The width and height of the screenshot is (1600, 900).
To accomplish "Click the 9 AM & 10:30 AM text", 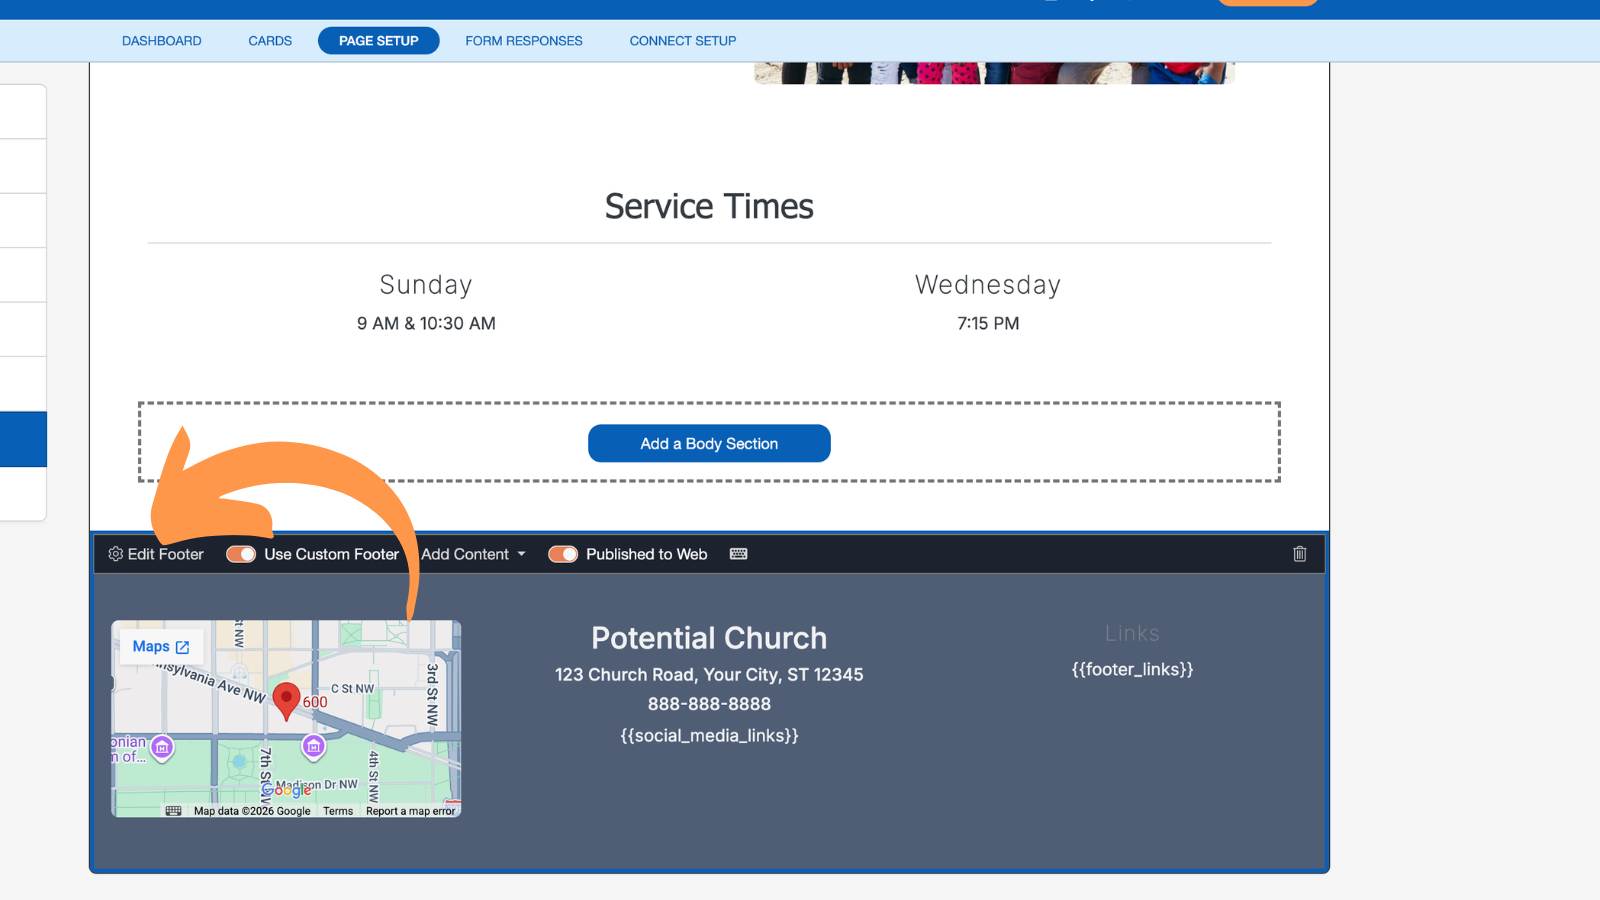I will click(x=426, y=324).
